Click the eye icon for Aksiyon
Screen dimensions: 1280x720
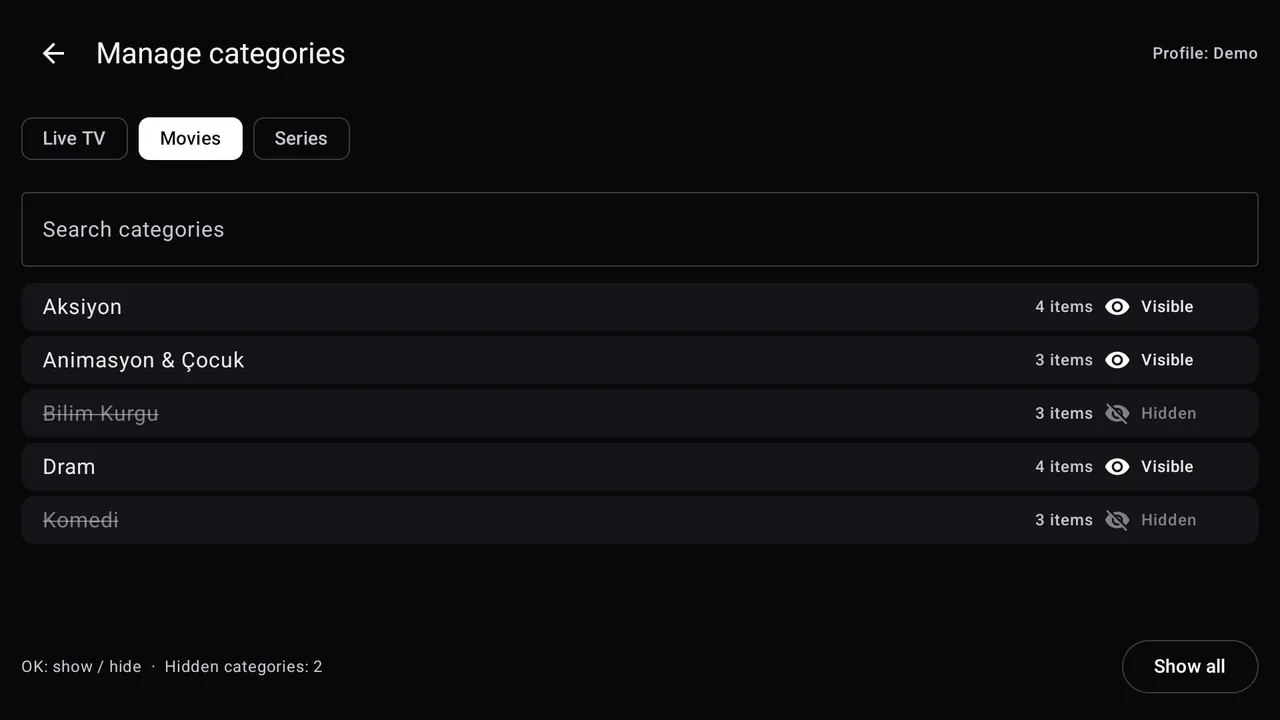(x=1117, y=307)
